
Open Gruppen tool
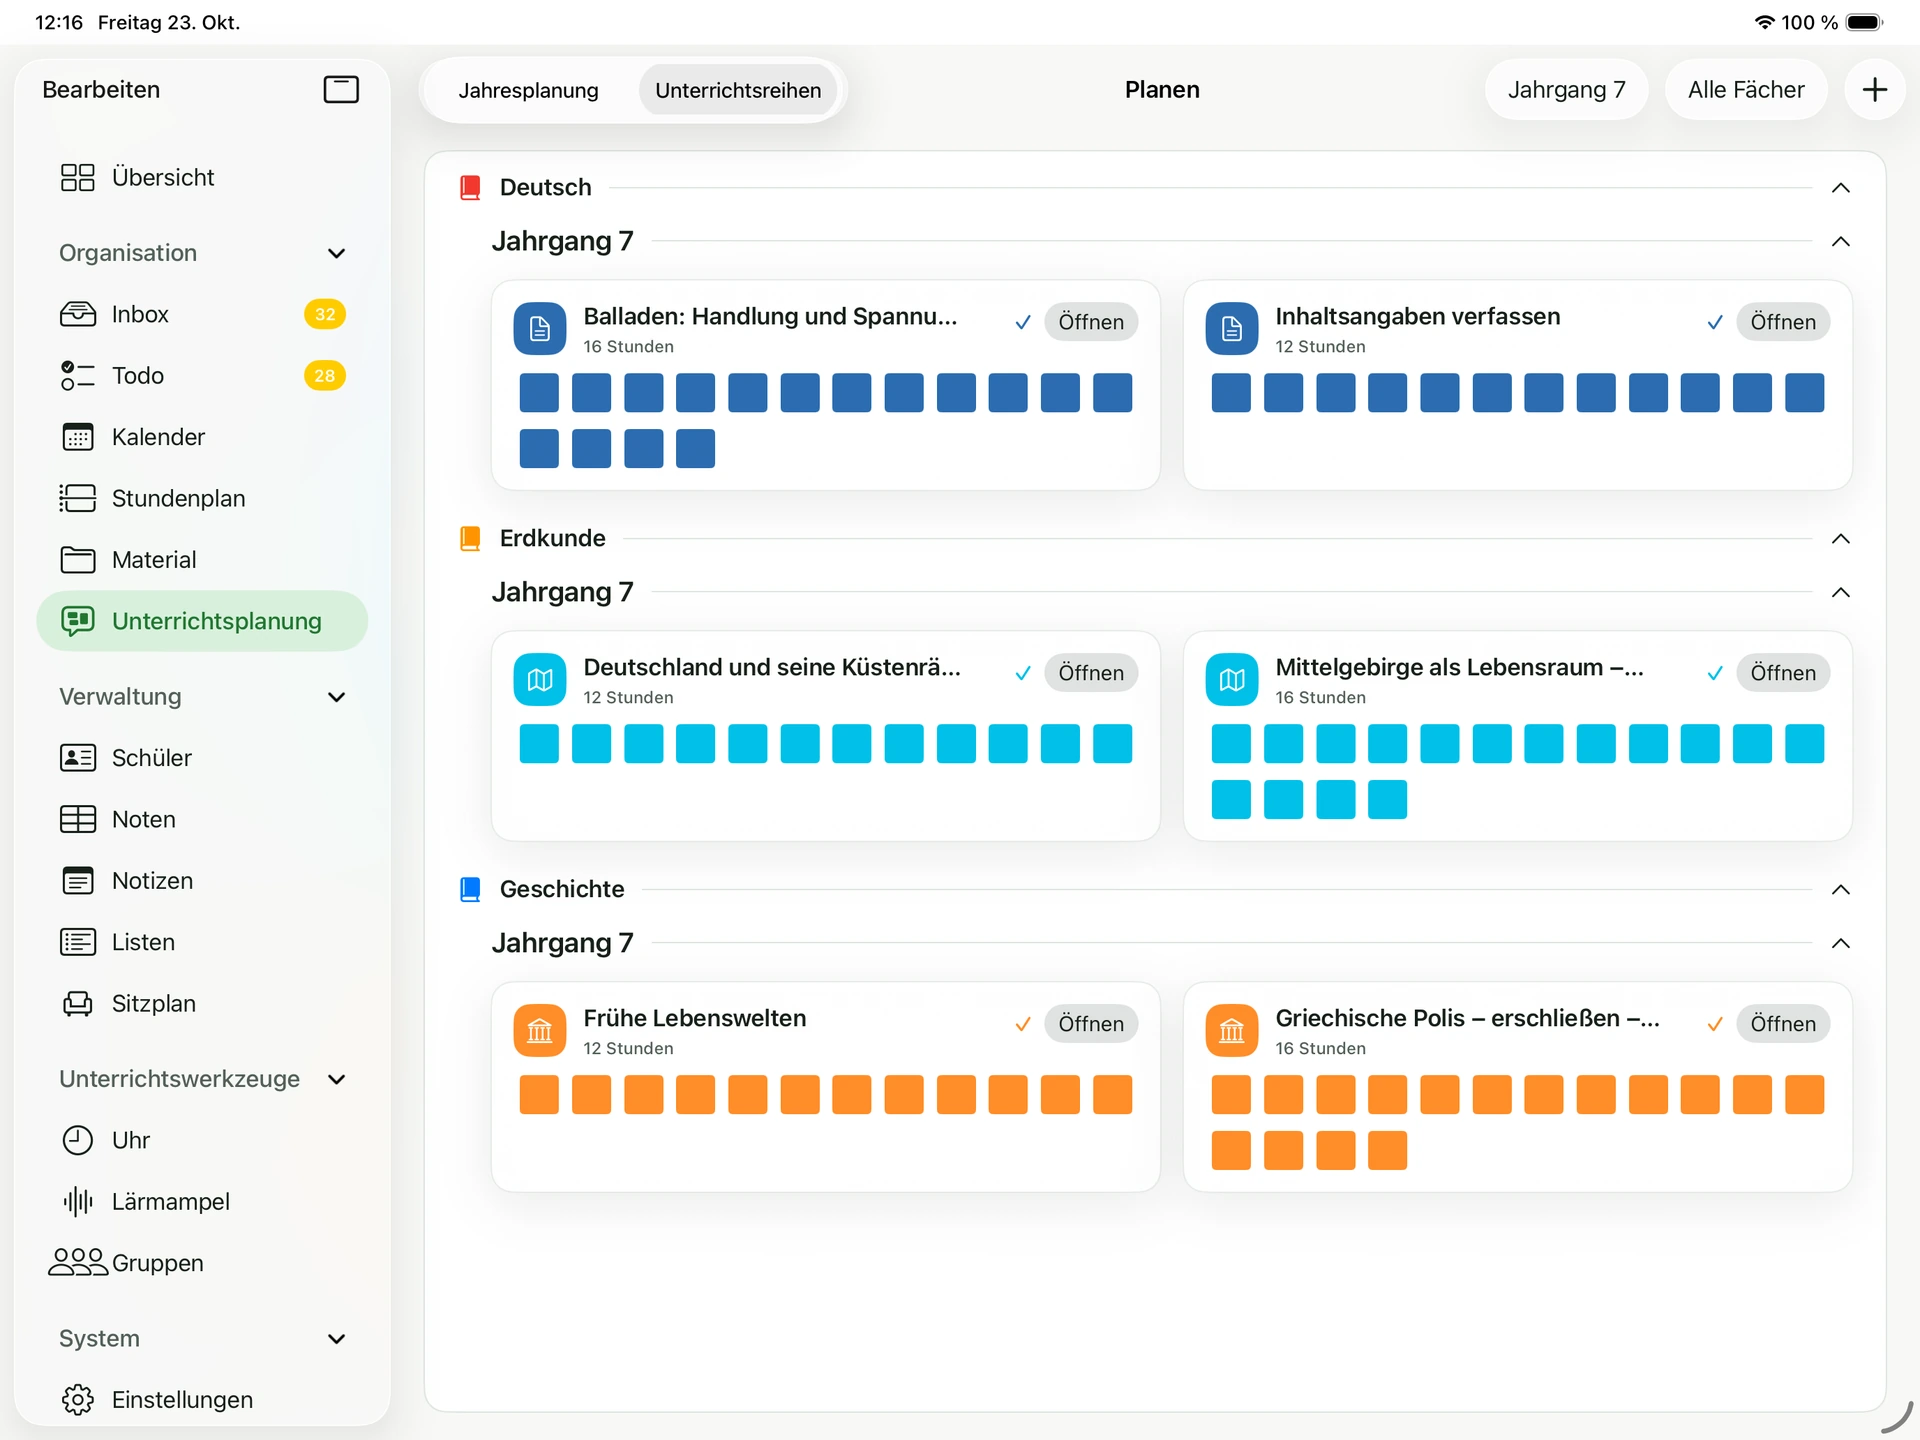(x=202, y=1263)
